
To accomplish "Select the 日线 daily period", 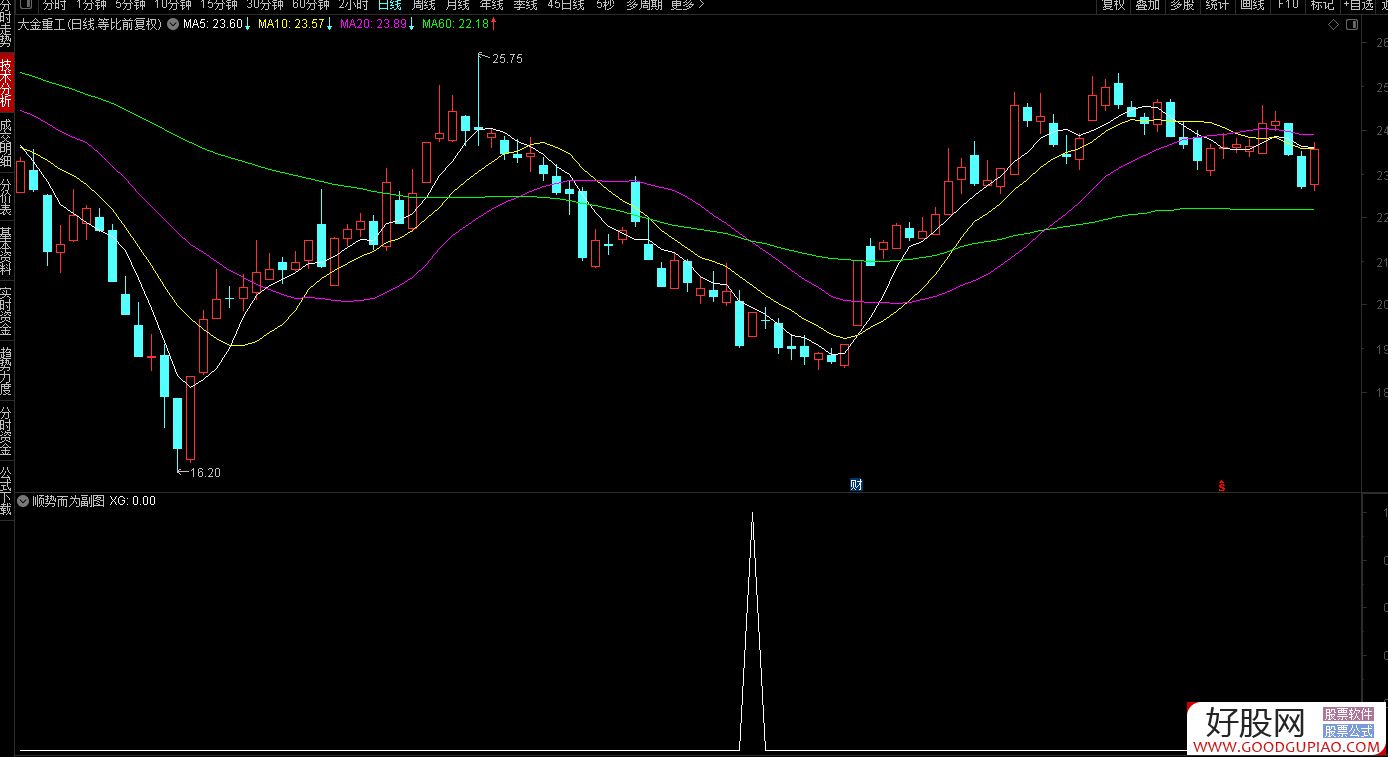I will [390, 5].
